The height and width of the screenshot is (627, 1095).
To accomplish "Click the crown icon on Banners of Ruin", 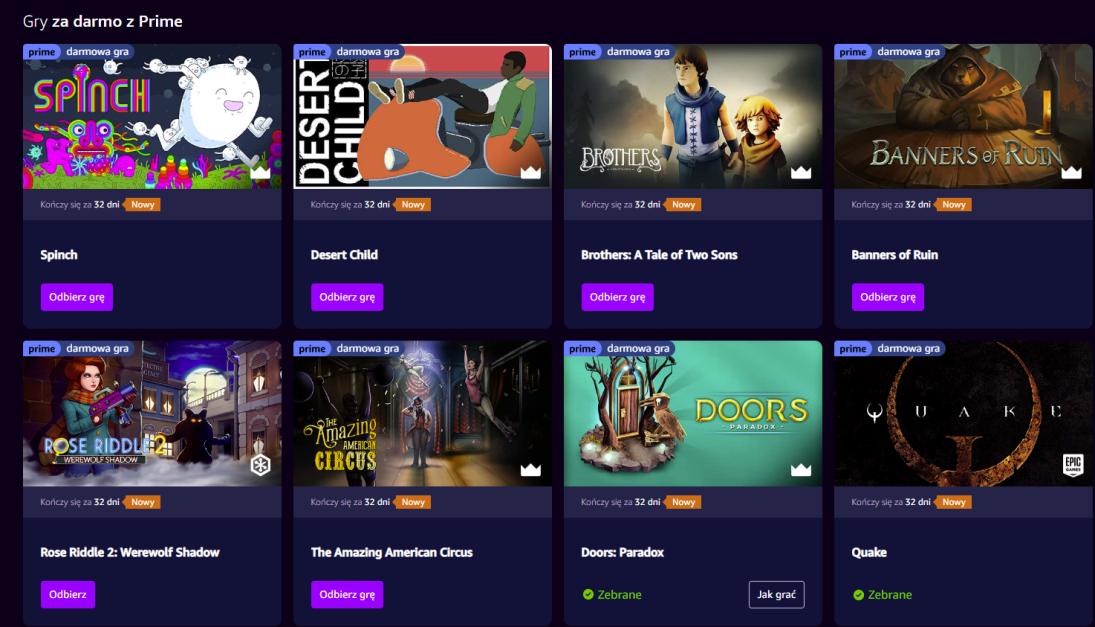I will click(x=1071, y=172).
